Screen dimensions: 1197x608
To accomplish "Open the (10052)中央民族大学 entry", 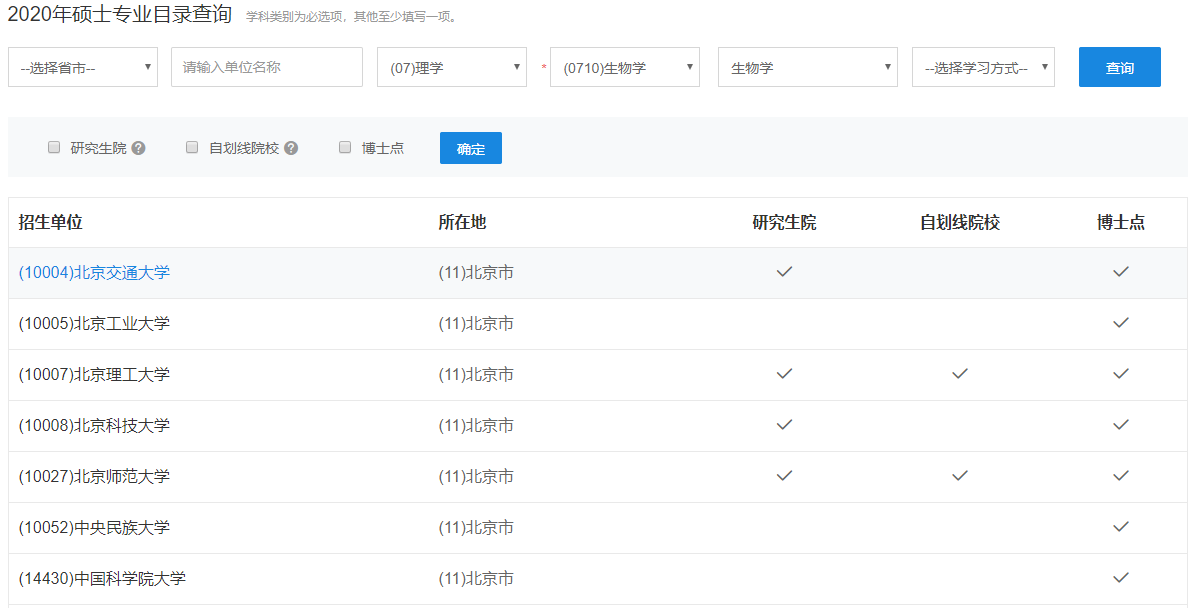I will (x=94, y=528).
